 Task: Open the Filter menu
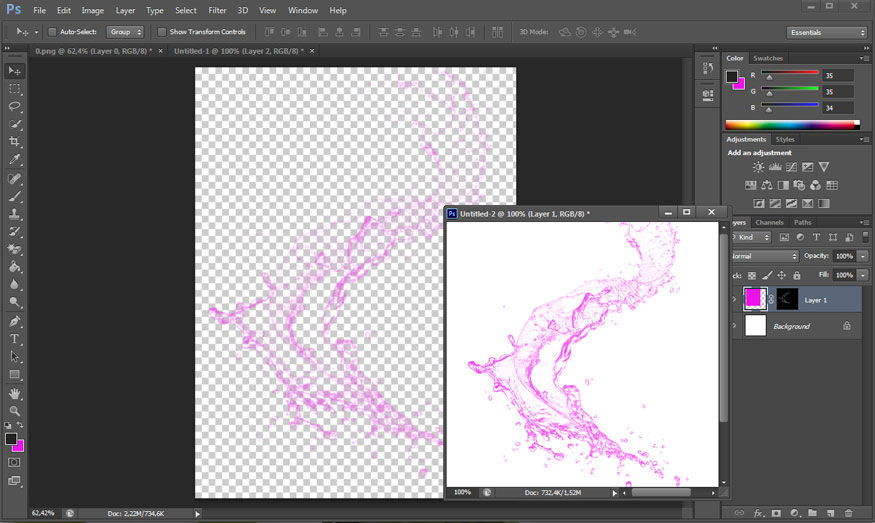pyautogui.click(x=217, y=10)
